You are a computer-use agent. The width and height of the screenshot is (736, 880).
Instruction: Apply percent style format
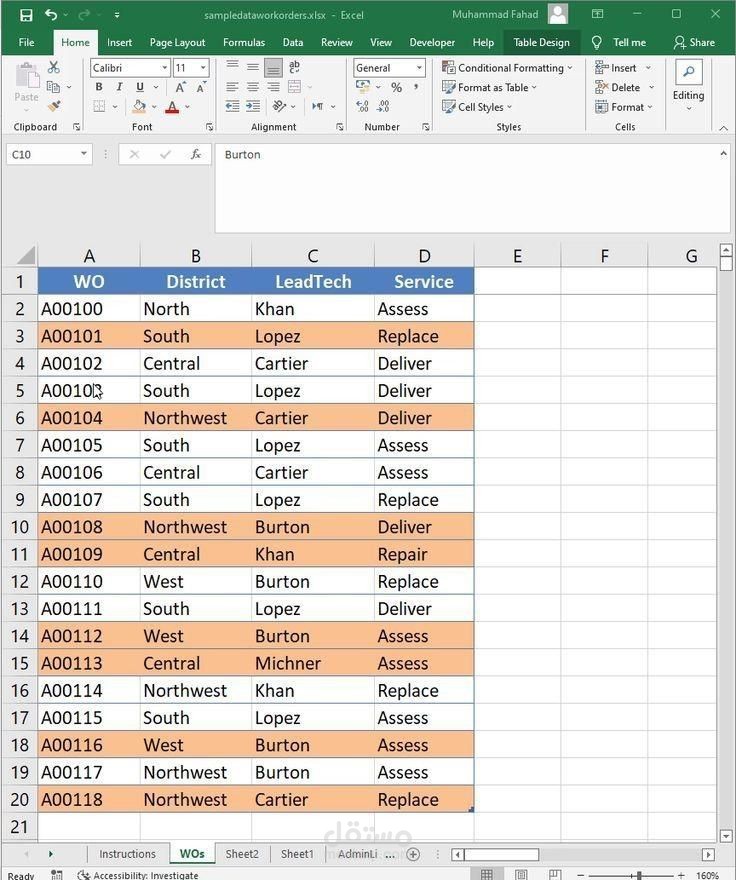pyautogui.click(x=396, y=88)
